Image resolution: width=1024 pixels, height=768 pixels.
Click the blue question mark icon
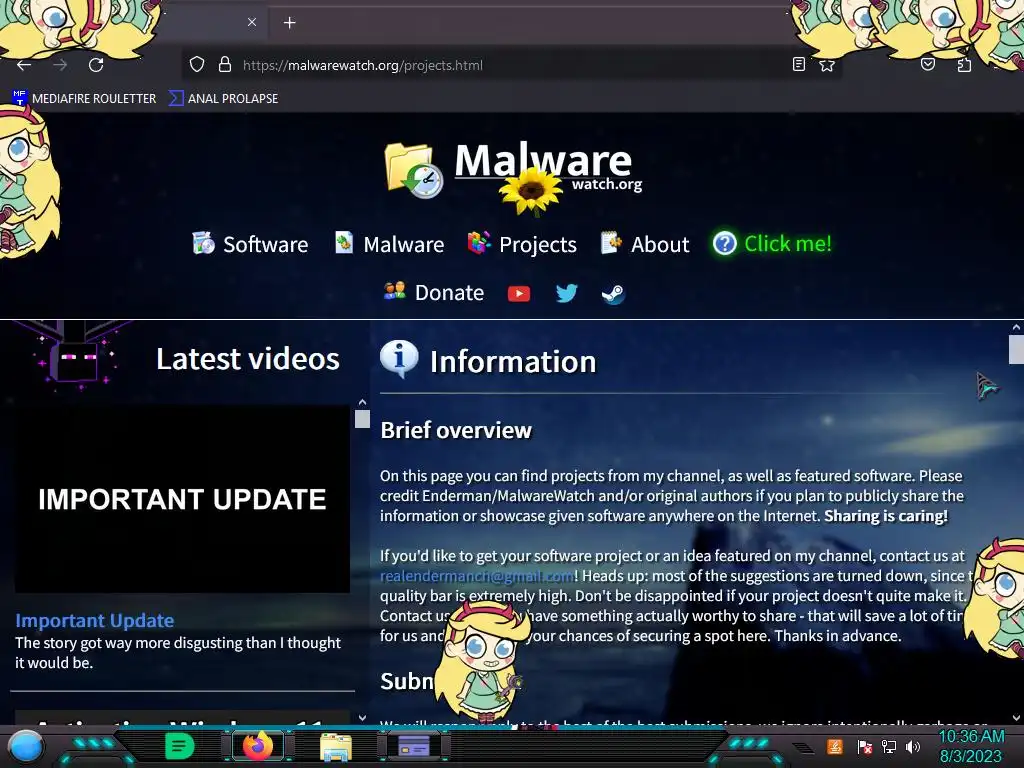724,244
